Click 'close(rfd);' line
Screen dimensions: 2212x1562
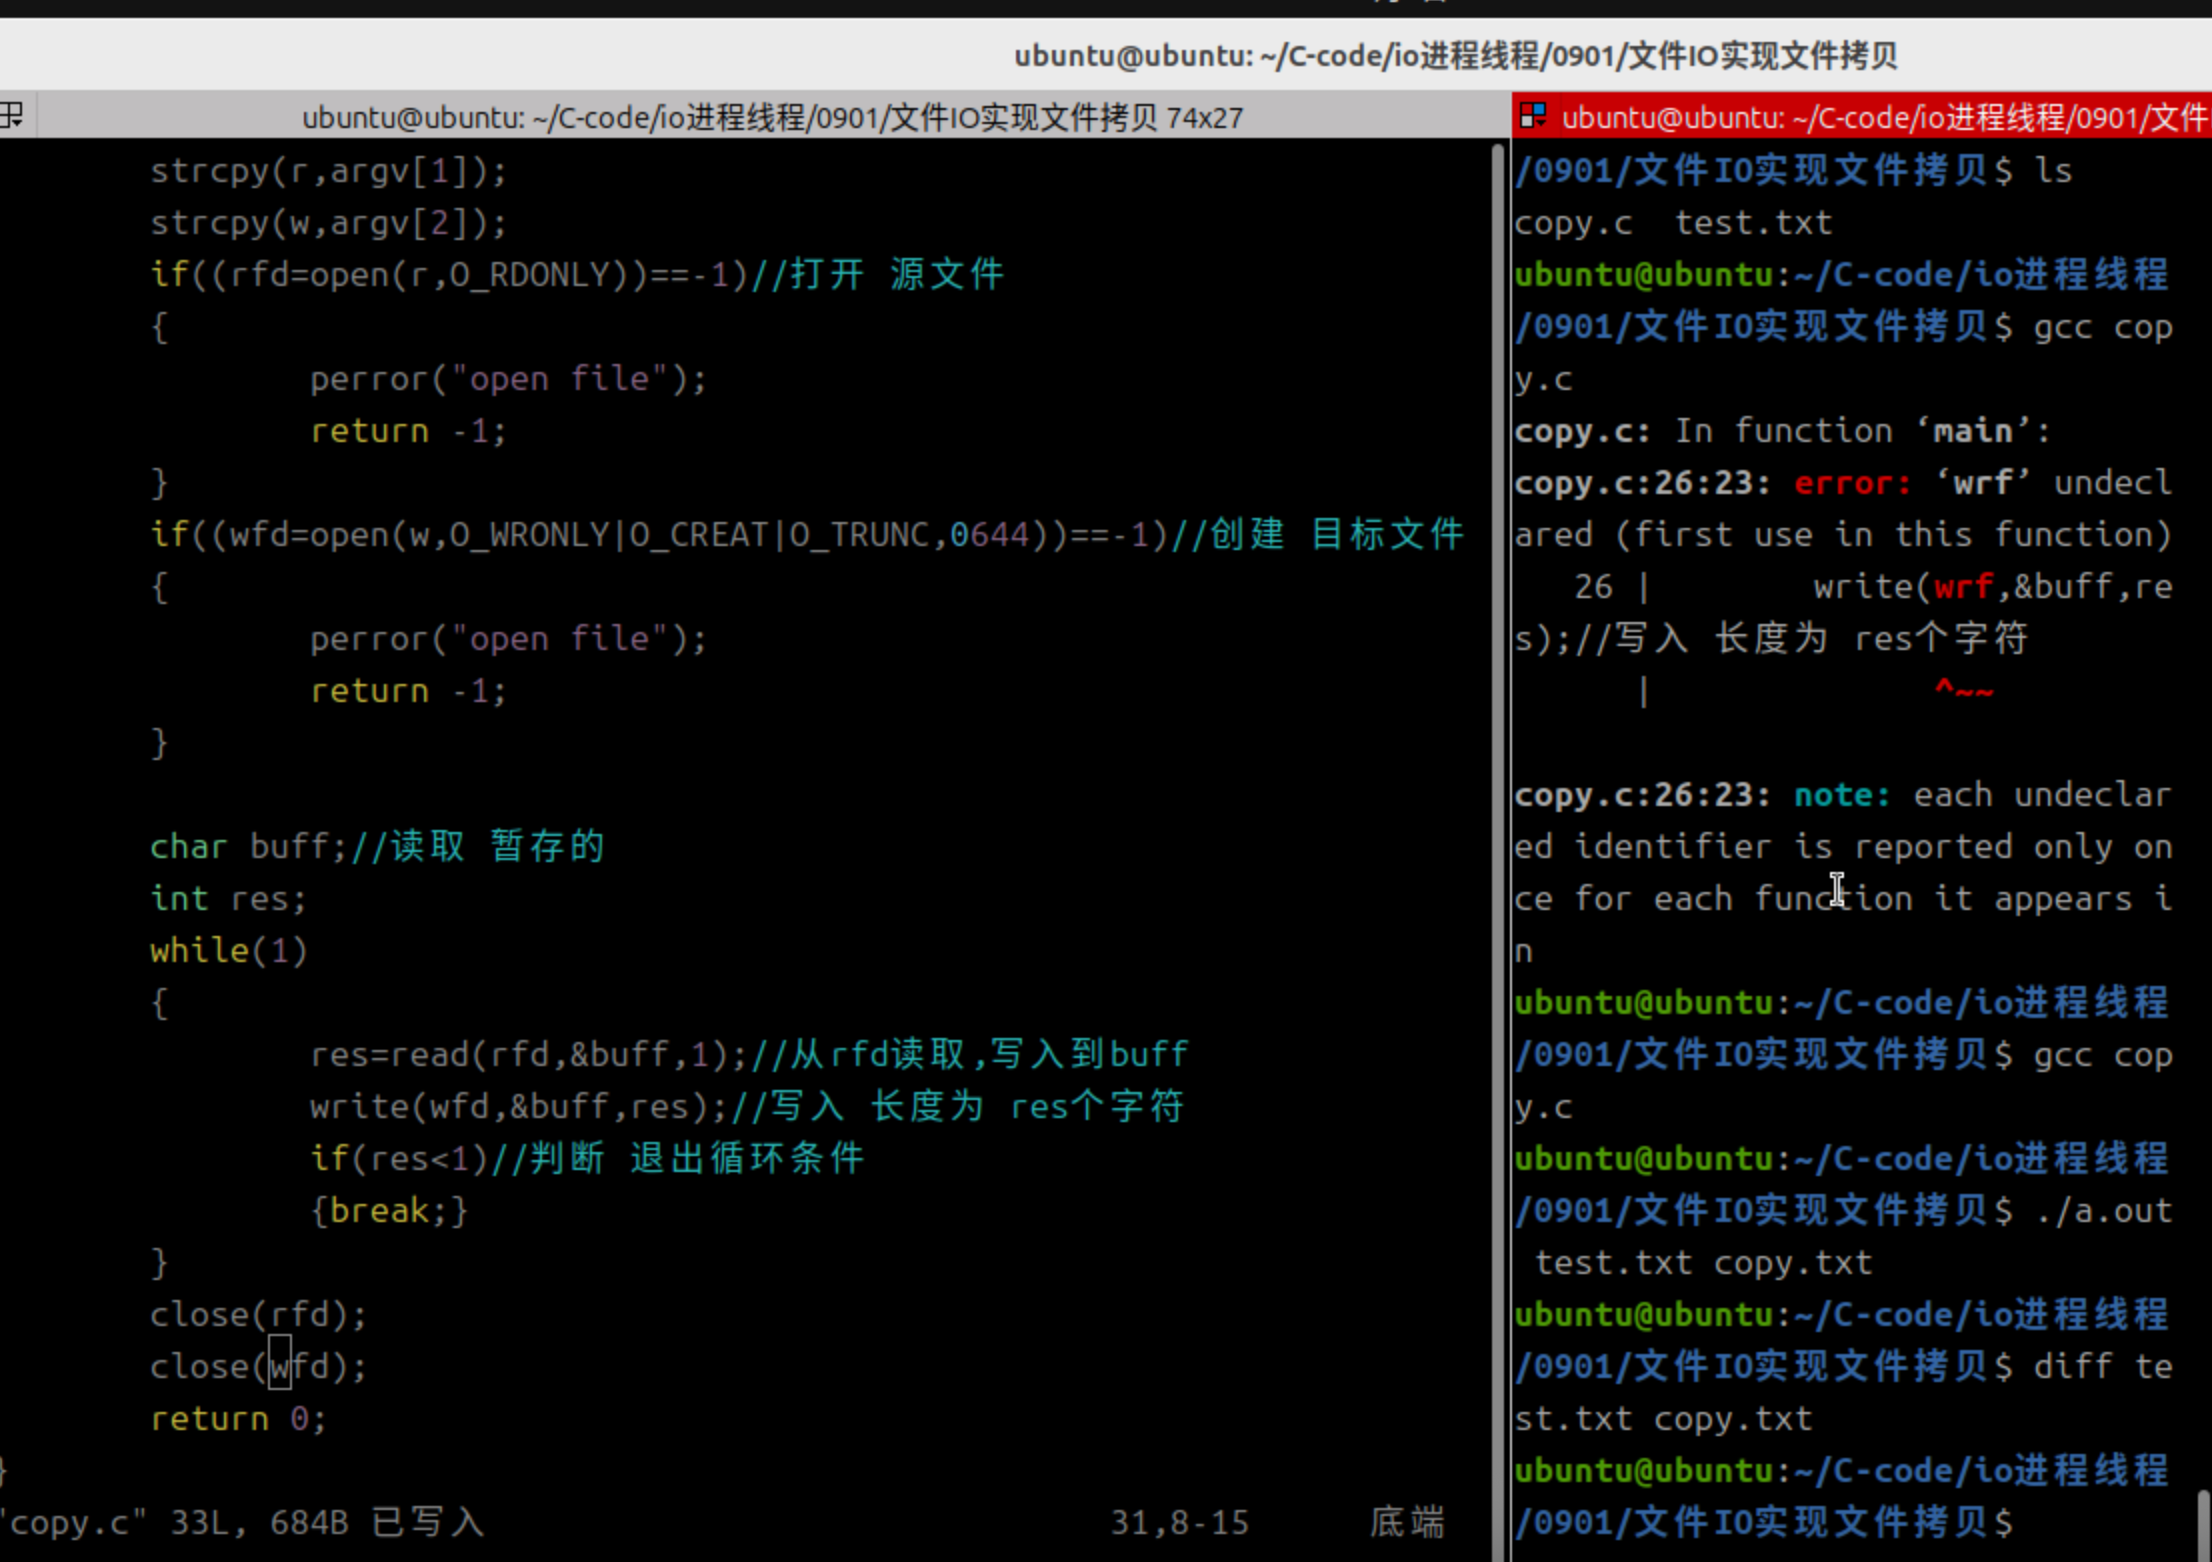pos(259,1315)
